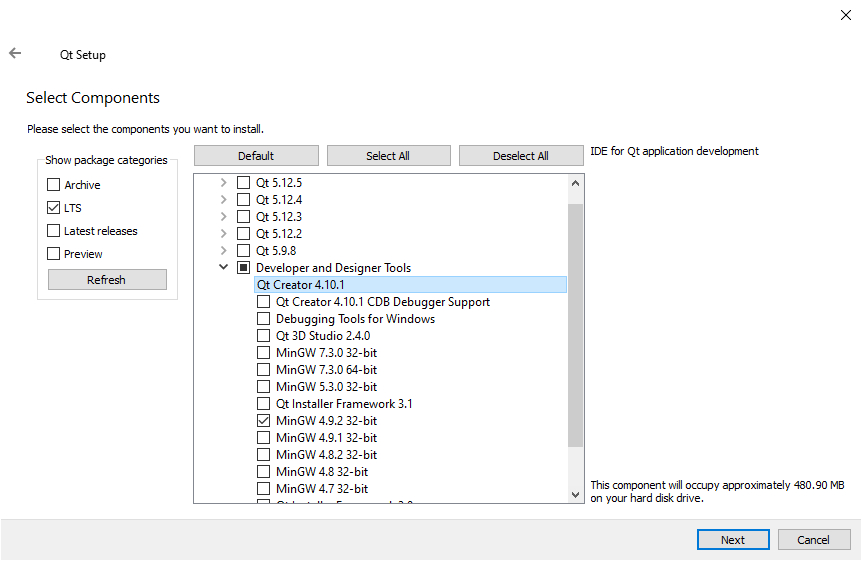Select the MinGW 7.3.0 64-bit label
The image size is (862, 561).
pos(327,370)
